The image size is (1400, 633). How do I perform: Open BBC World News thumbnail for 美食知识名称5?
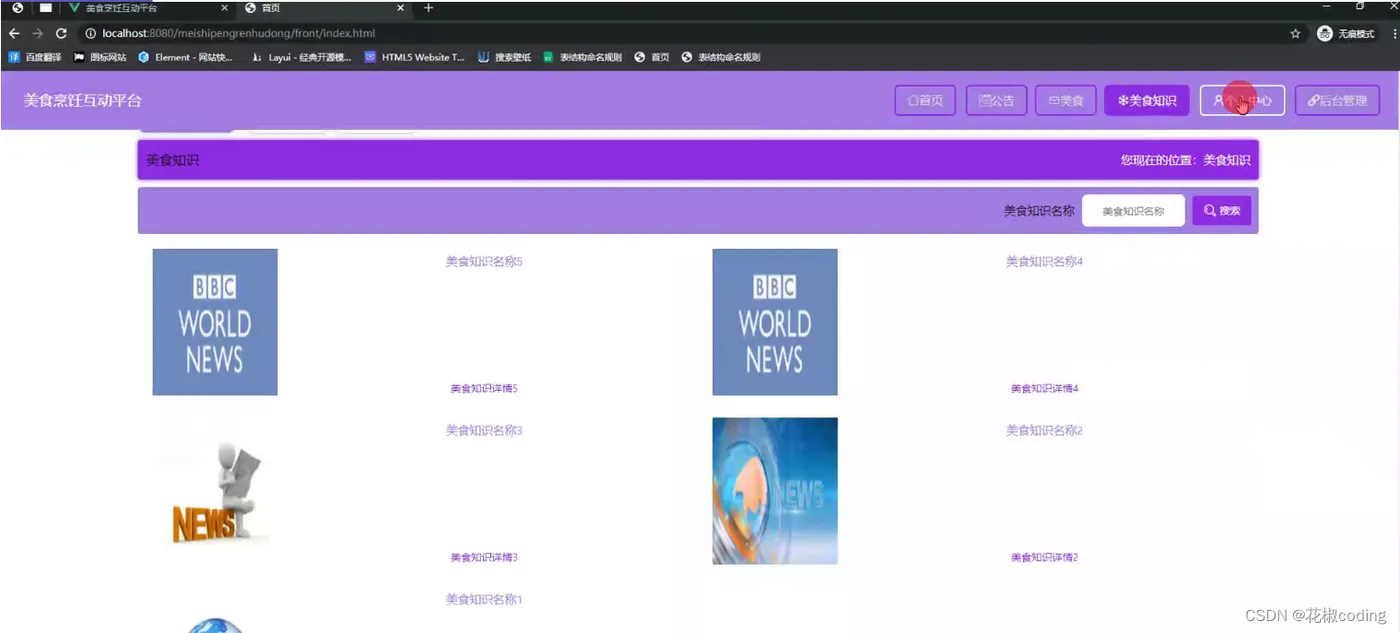tap(215, 322)
